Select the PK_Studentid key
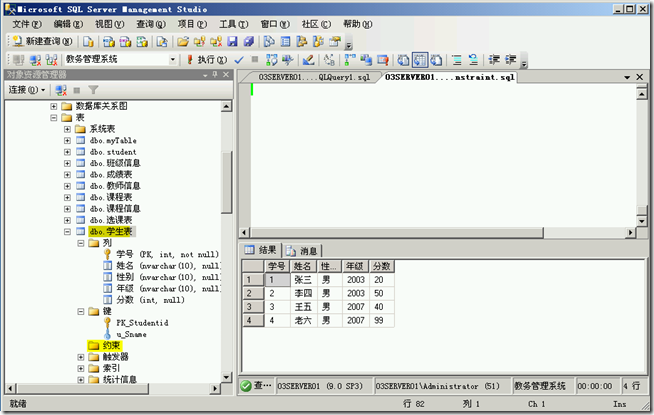The height and width of the screenshot is (415, 654). (142, 323)
